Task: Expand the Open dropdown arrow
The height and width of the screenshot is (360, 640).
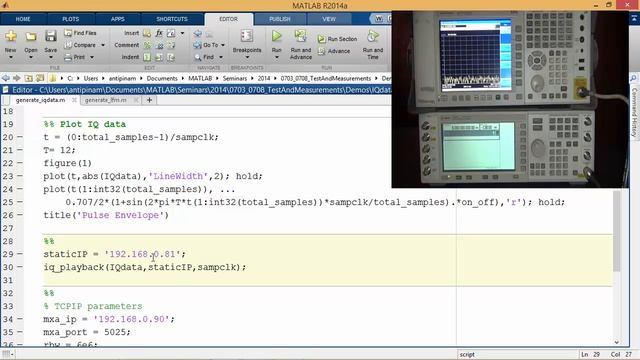Action: pos(31,57)
